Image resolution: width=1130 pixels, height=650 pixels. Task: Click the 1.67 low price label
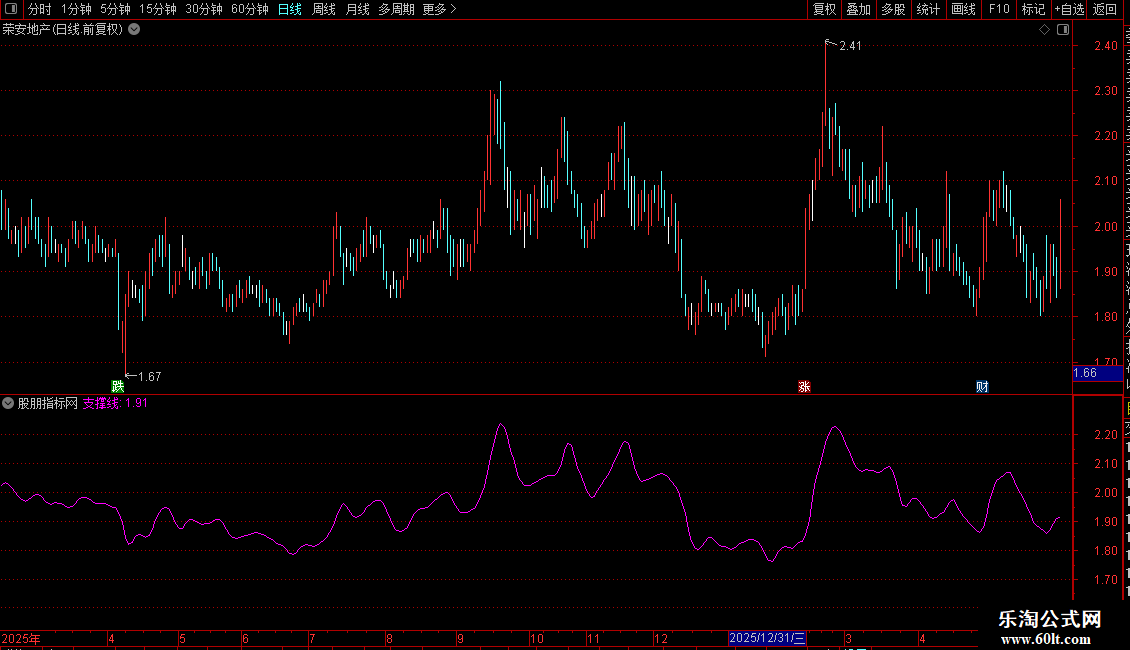(150, 377)
